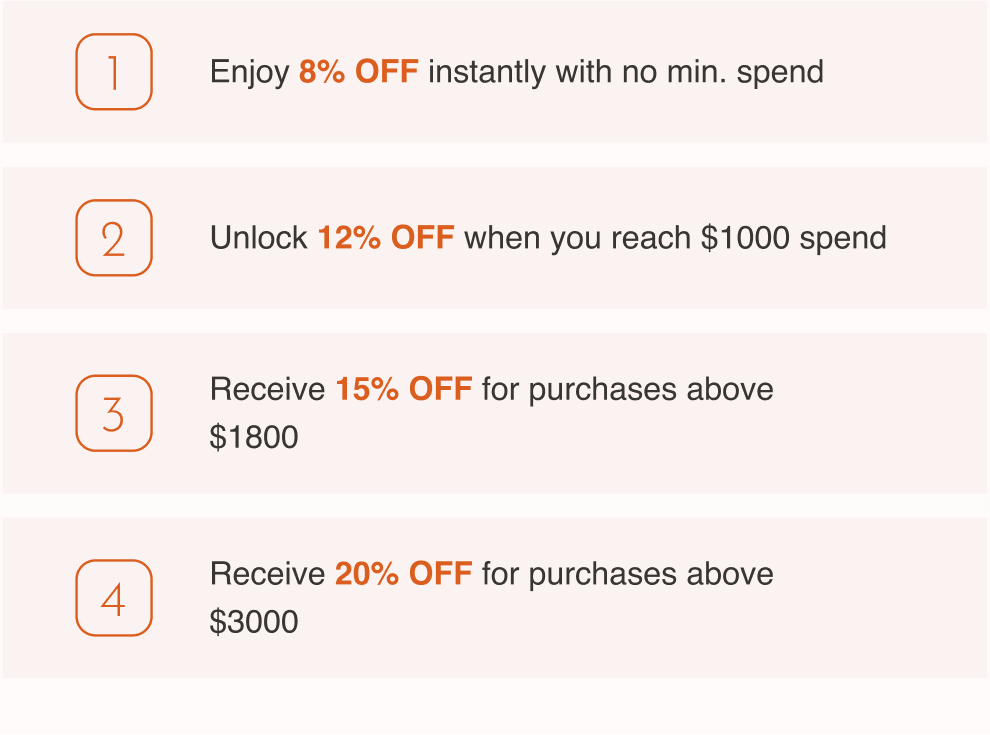Click the step 4 number icon

coord(114,598)
